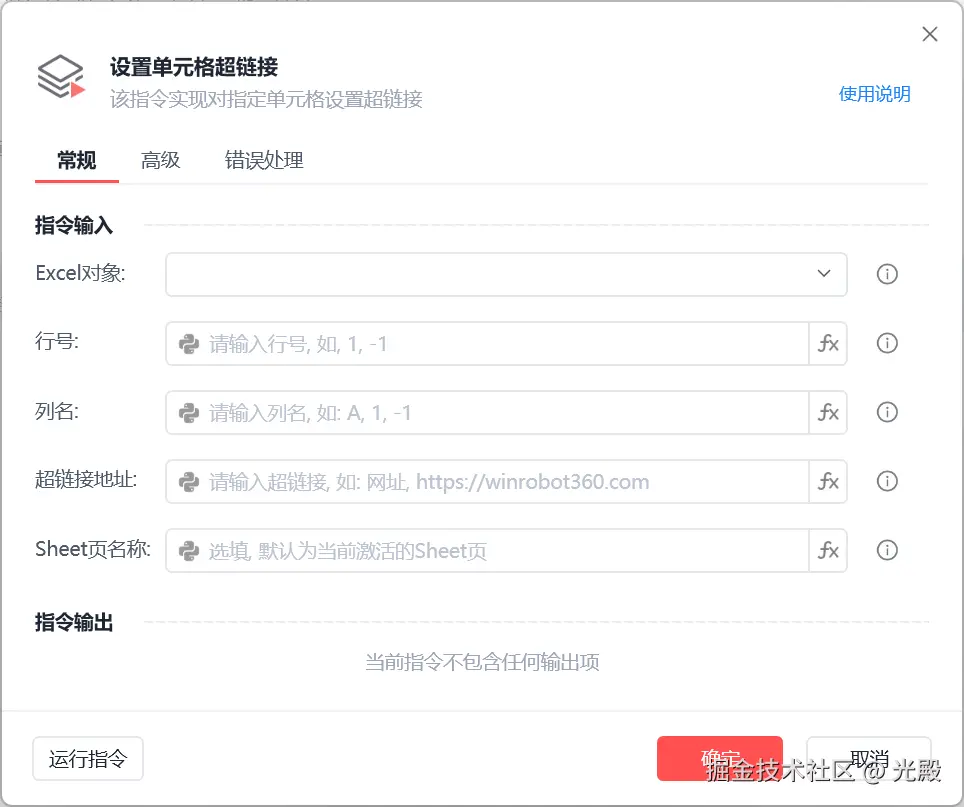Confirm with the red 确定 button
The image size is (964, 807).
coord(719,758)
